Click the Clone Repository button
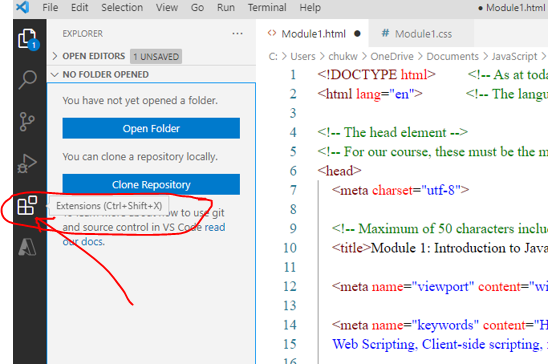The height and width of the screenshot is (364, 548). 151,184
